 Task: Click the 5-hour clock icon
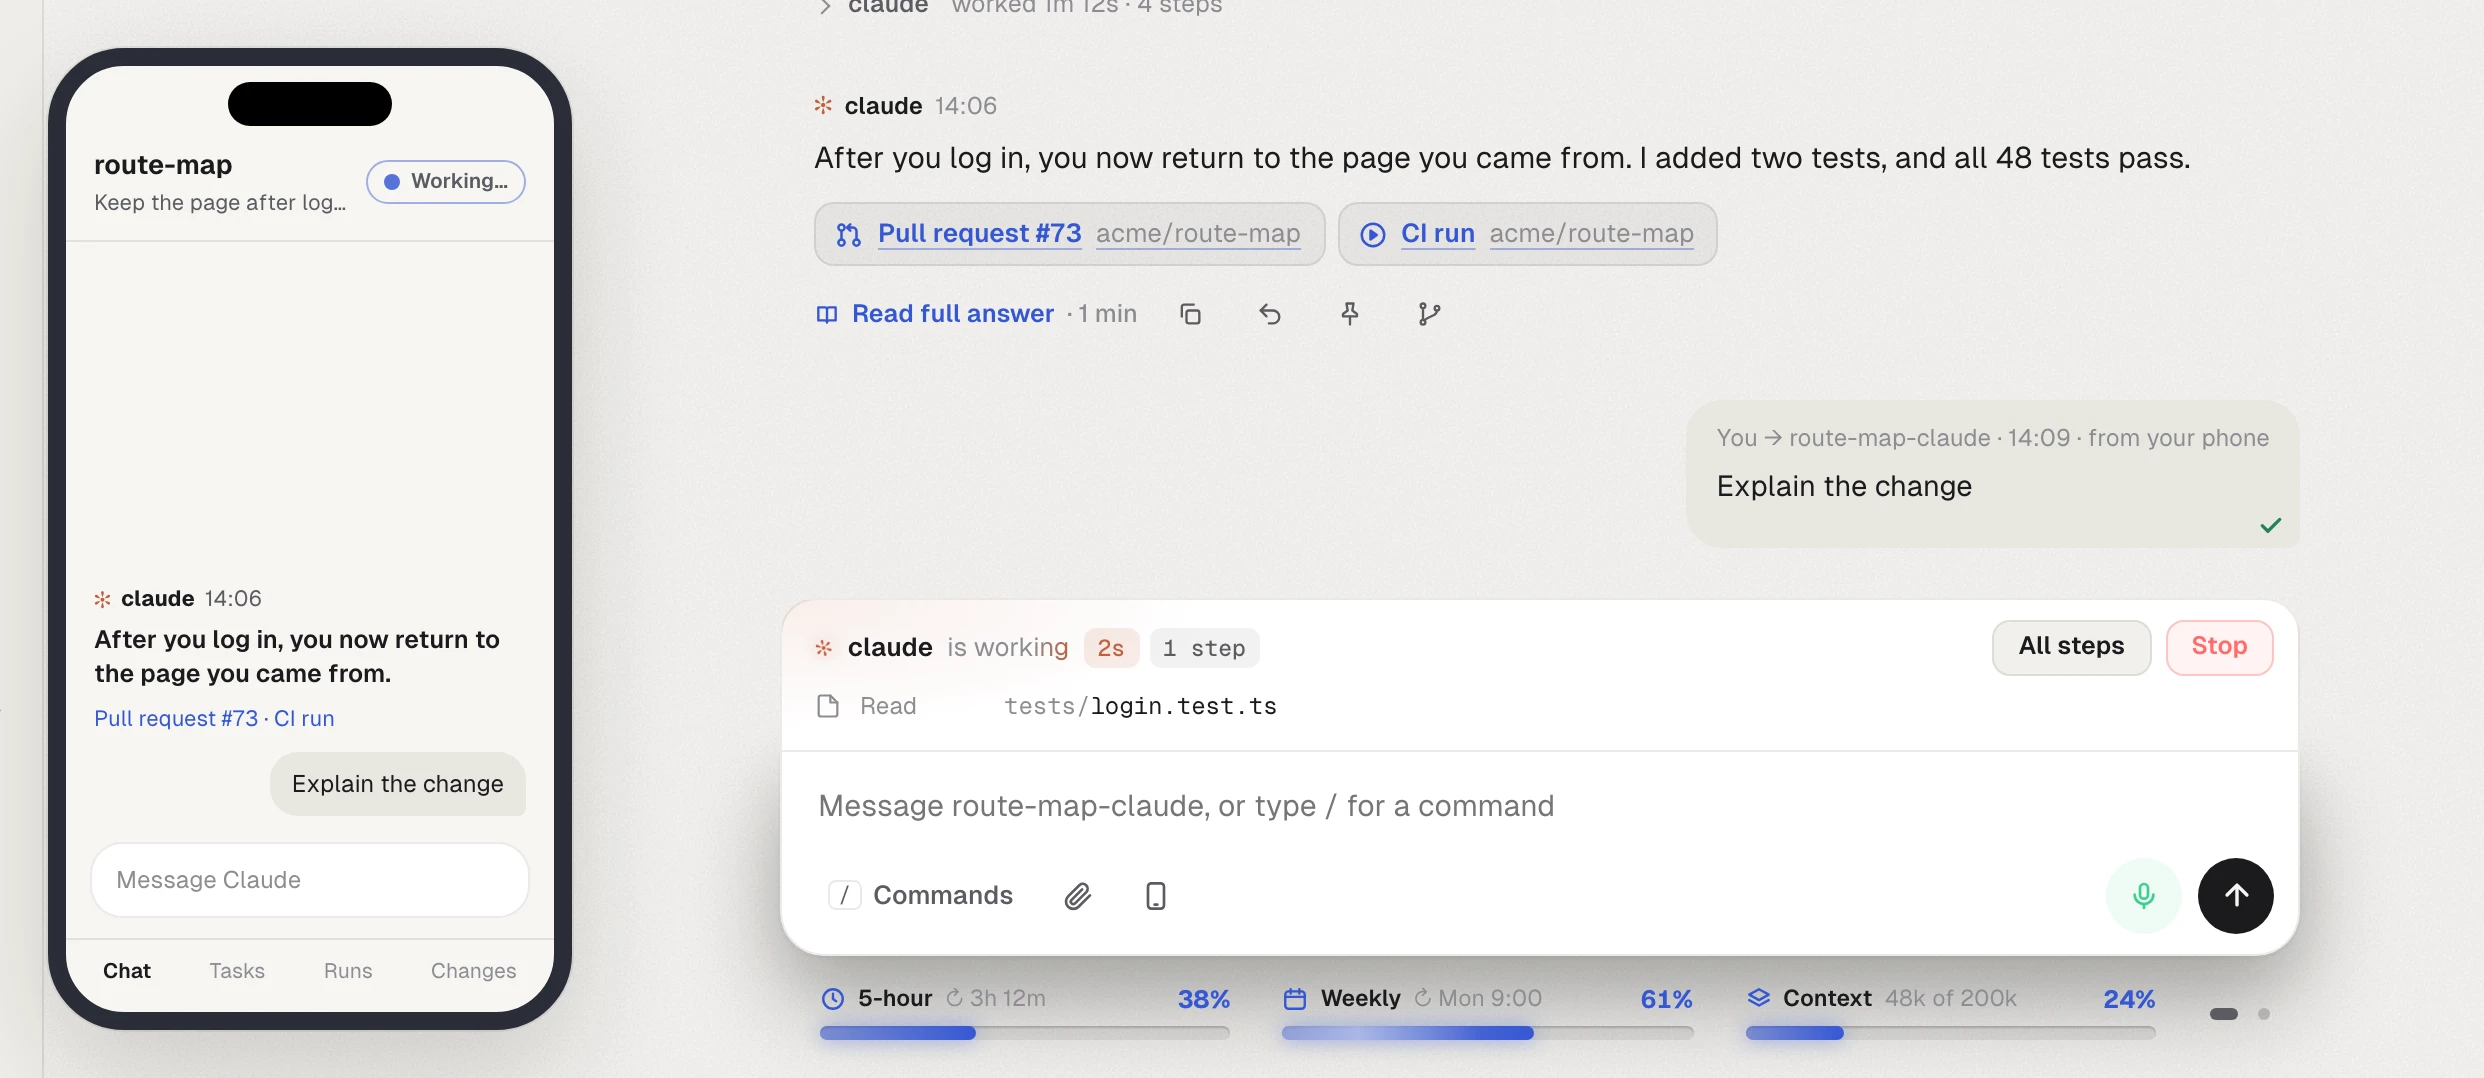[x=833, y=998]
